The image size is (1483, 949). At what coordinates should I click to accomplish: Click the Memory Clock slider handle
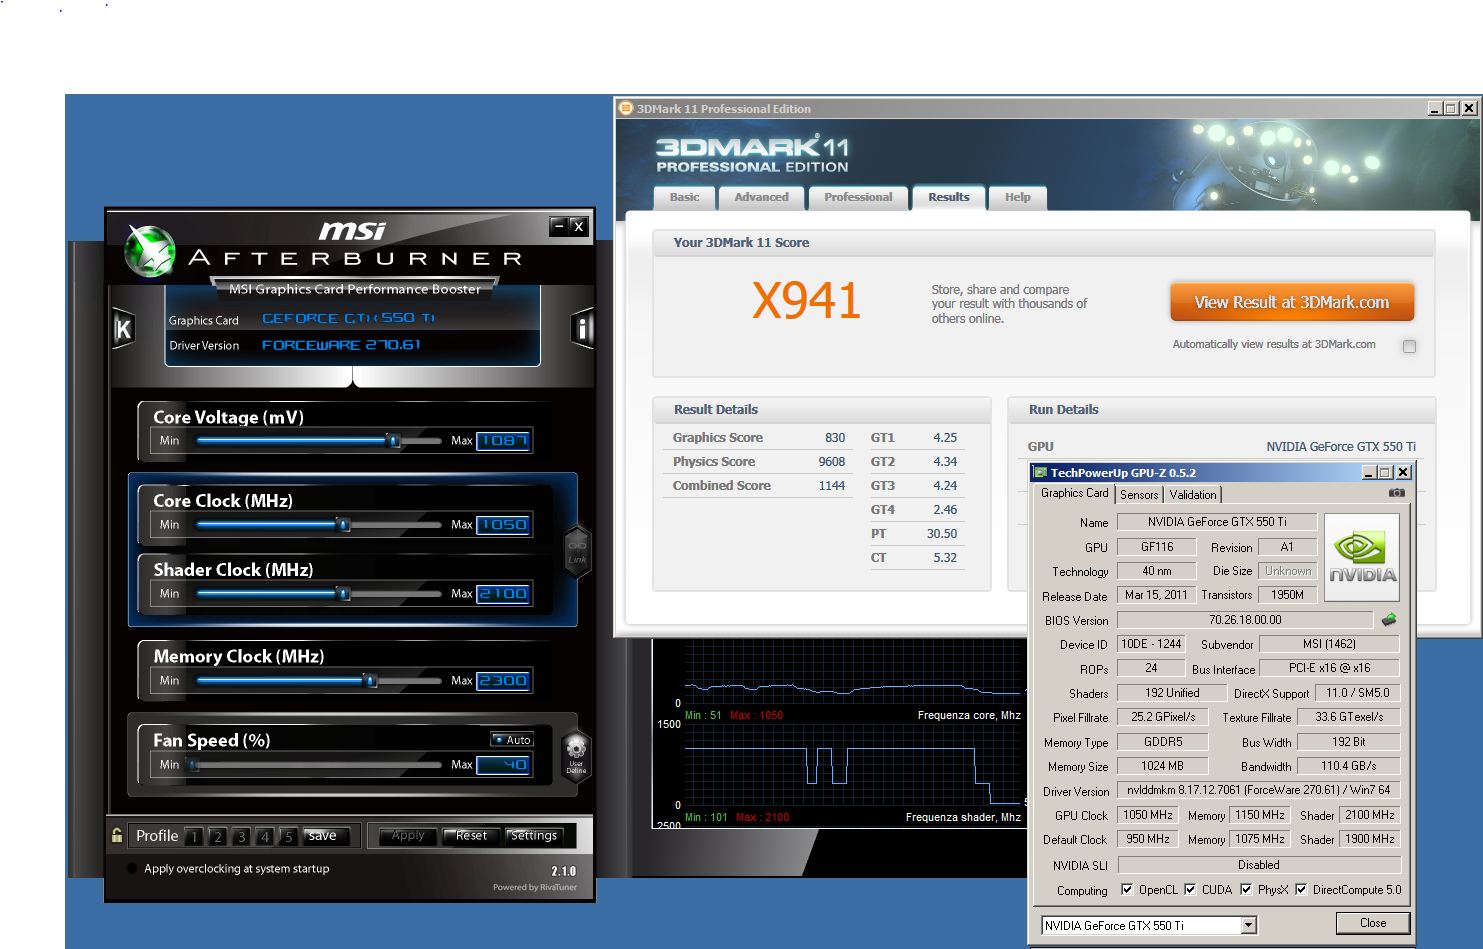pos(370,681)
